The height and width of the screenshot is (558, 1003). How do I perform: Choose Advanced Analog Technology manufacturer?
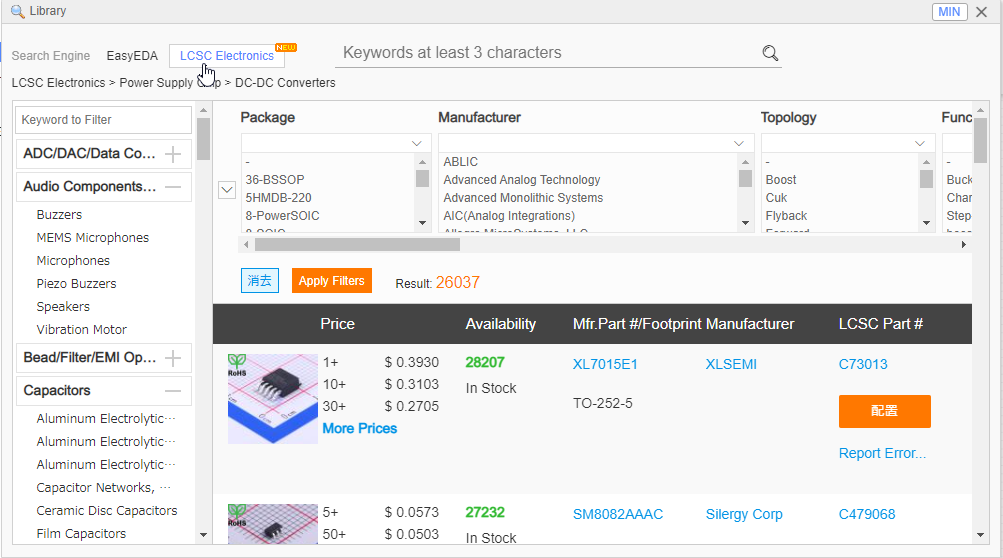point(522,180)
